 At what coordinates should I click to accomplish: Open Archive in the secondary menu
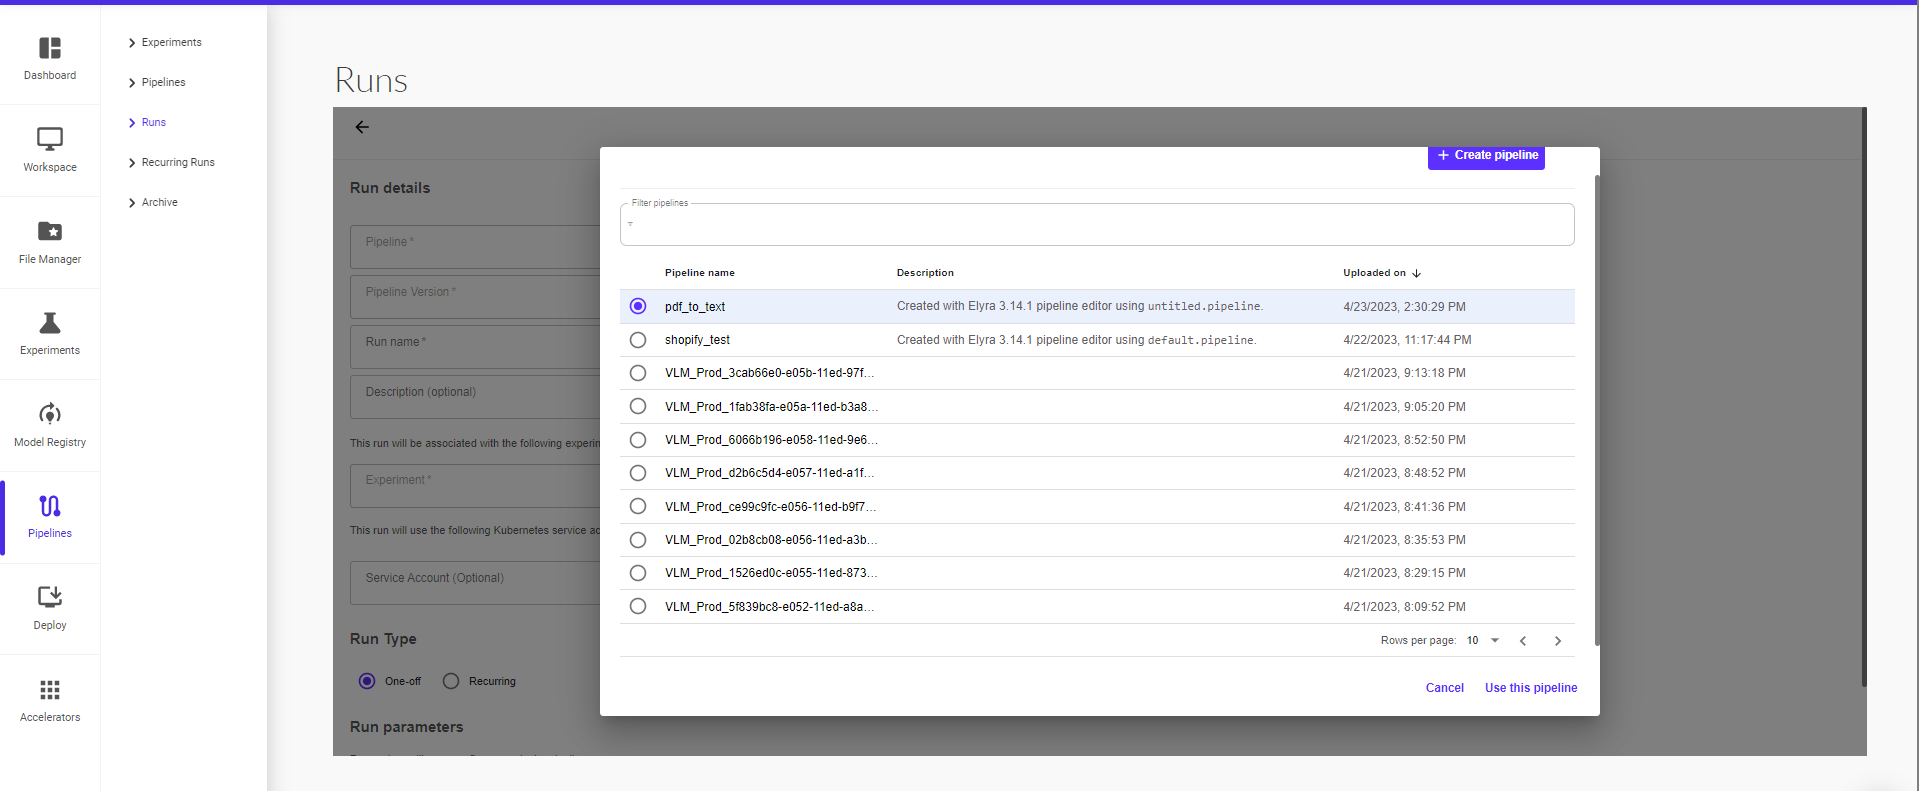click(160, 202)
